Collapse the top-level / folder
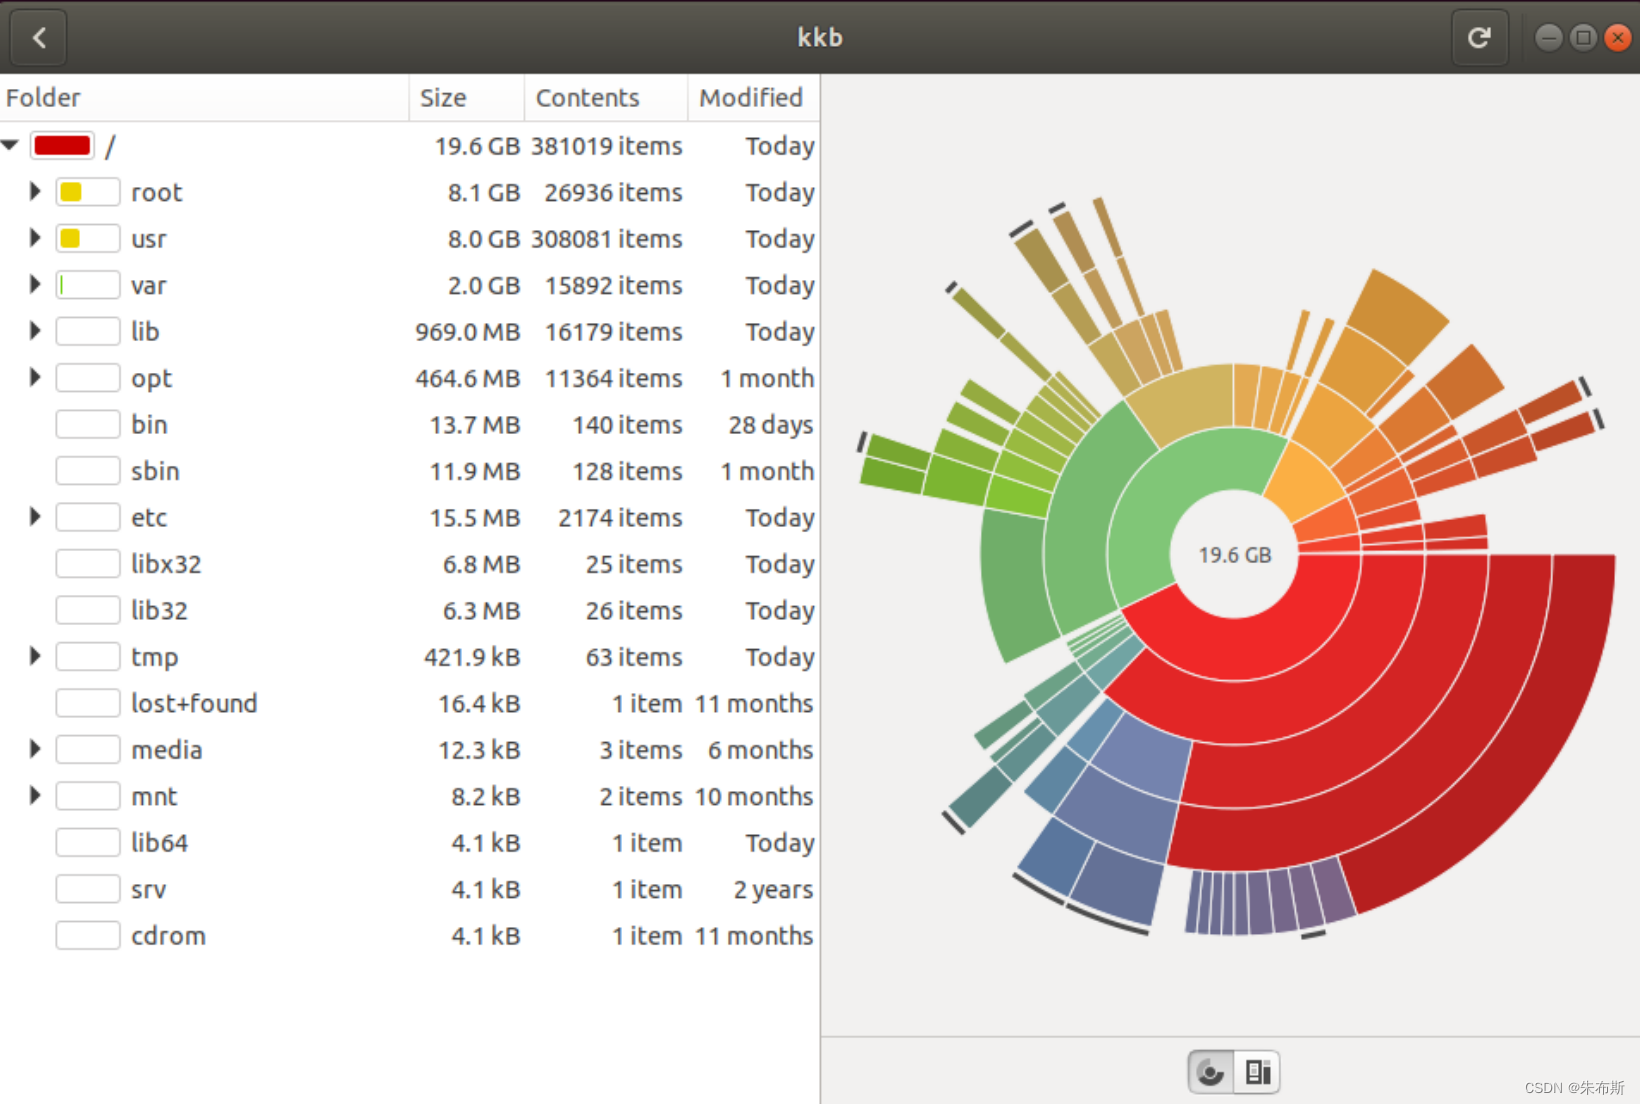 coord(11,146)
